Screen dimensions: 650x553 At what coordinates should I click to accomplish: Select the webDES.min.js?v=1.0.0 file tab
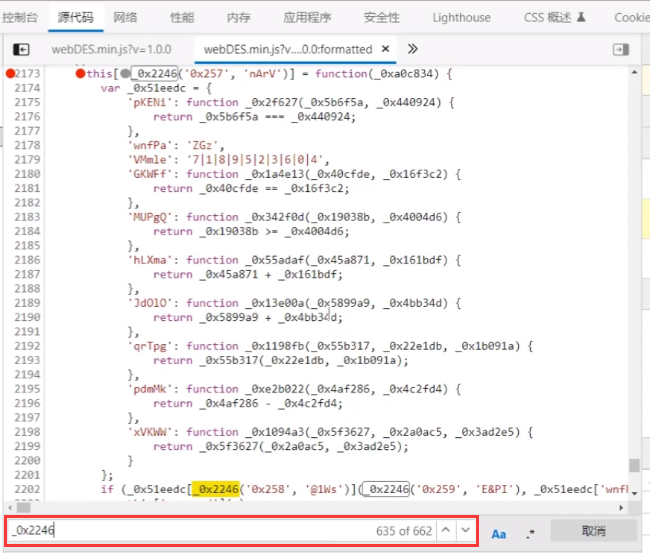tap(111, 49)
